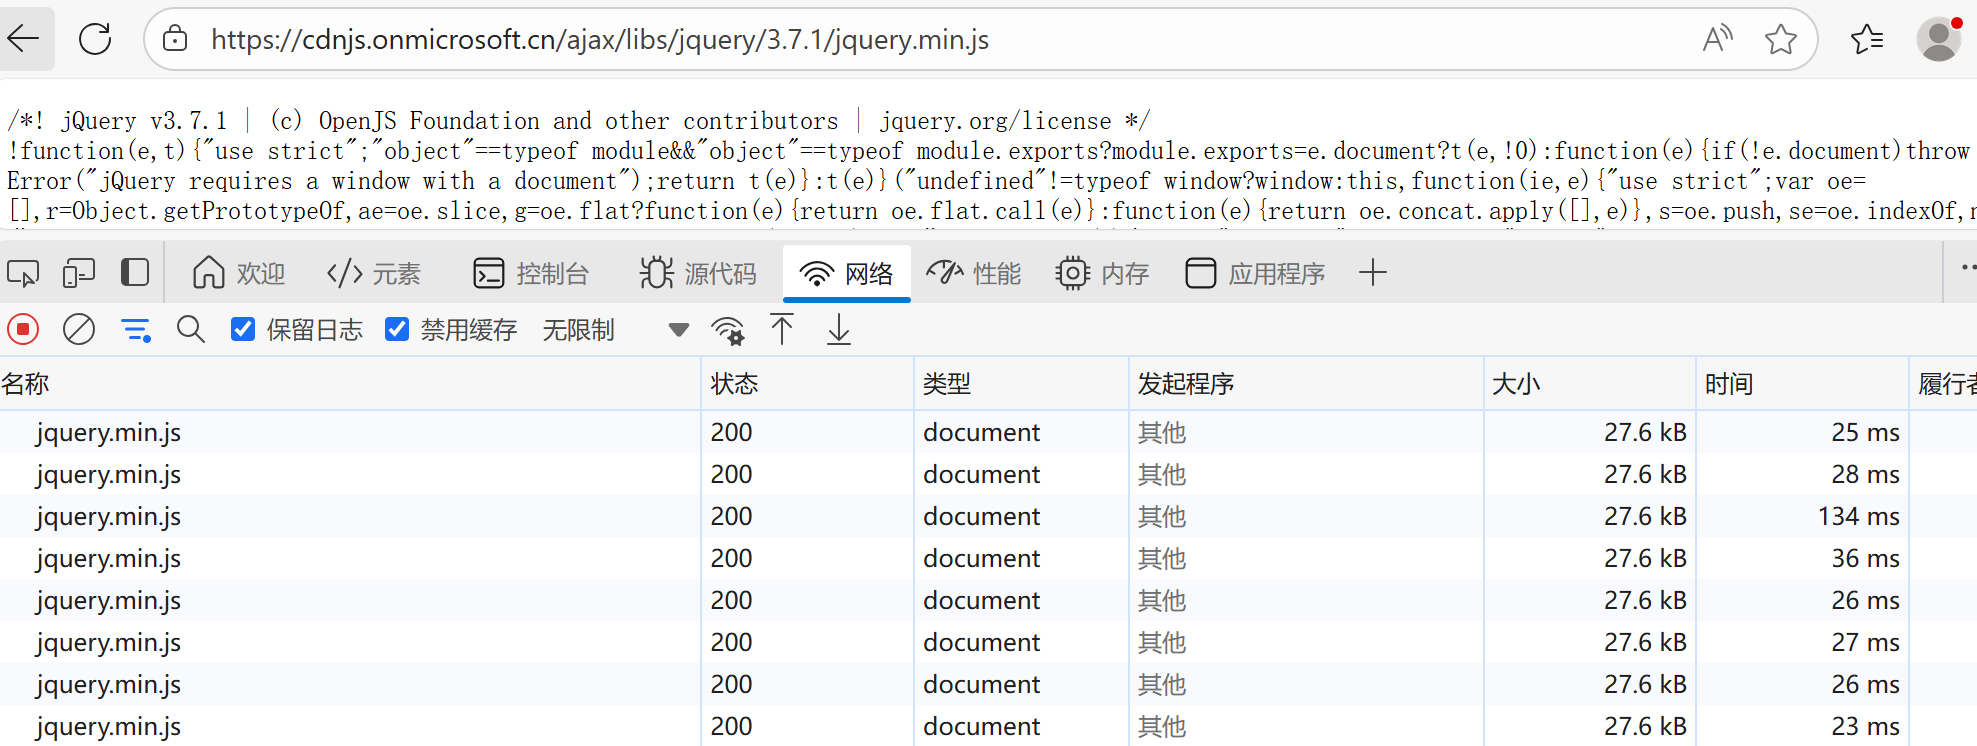1977x746 pixels.
Task: Toggle the DevTools sidebar dock icon
Action: click(x=135, y=273)
